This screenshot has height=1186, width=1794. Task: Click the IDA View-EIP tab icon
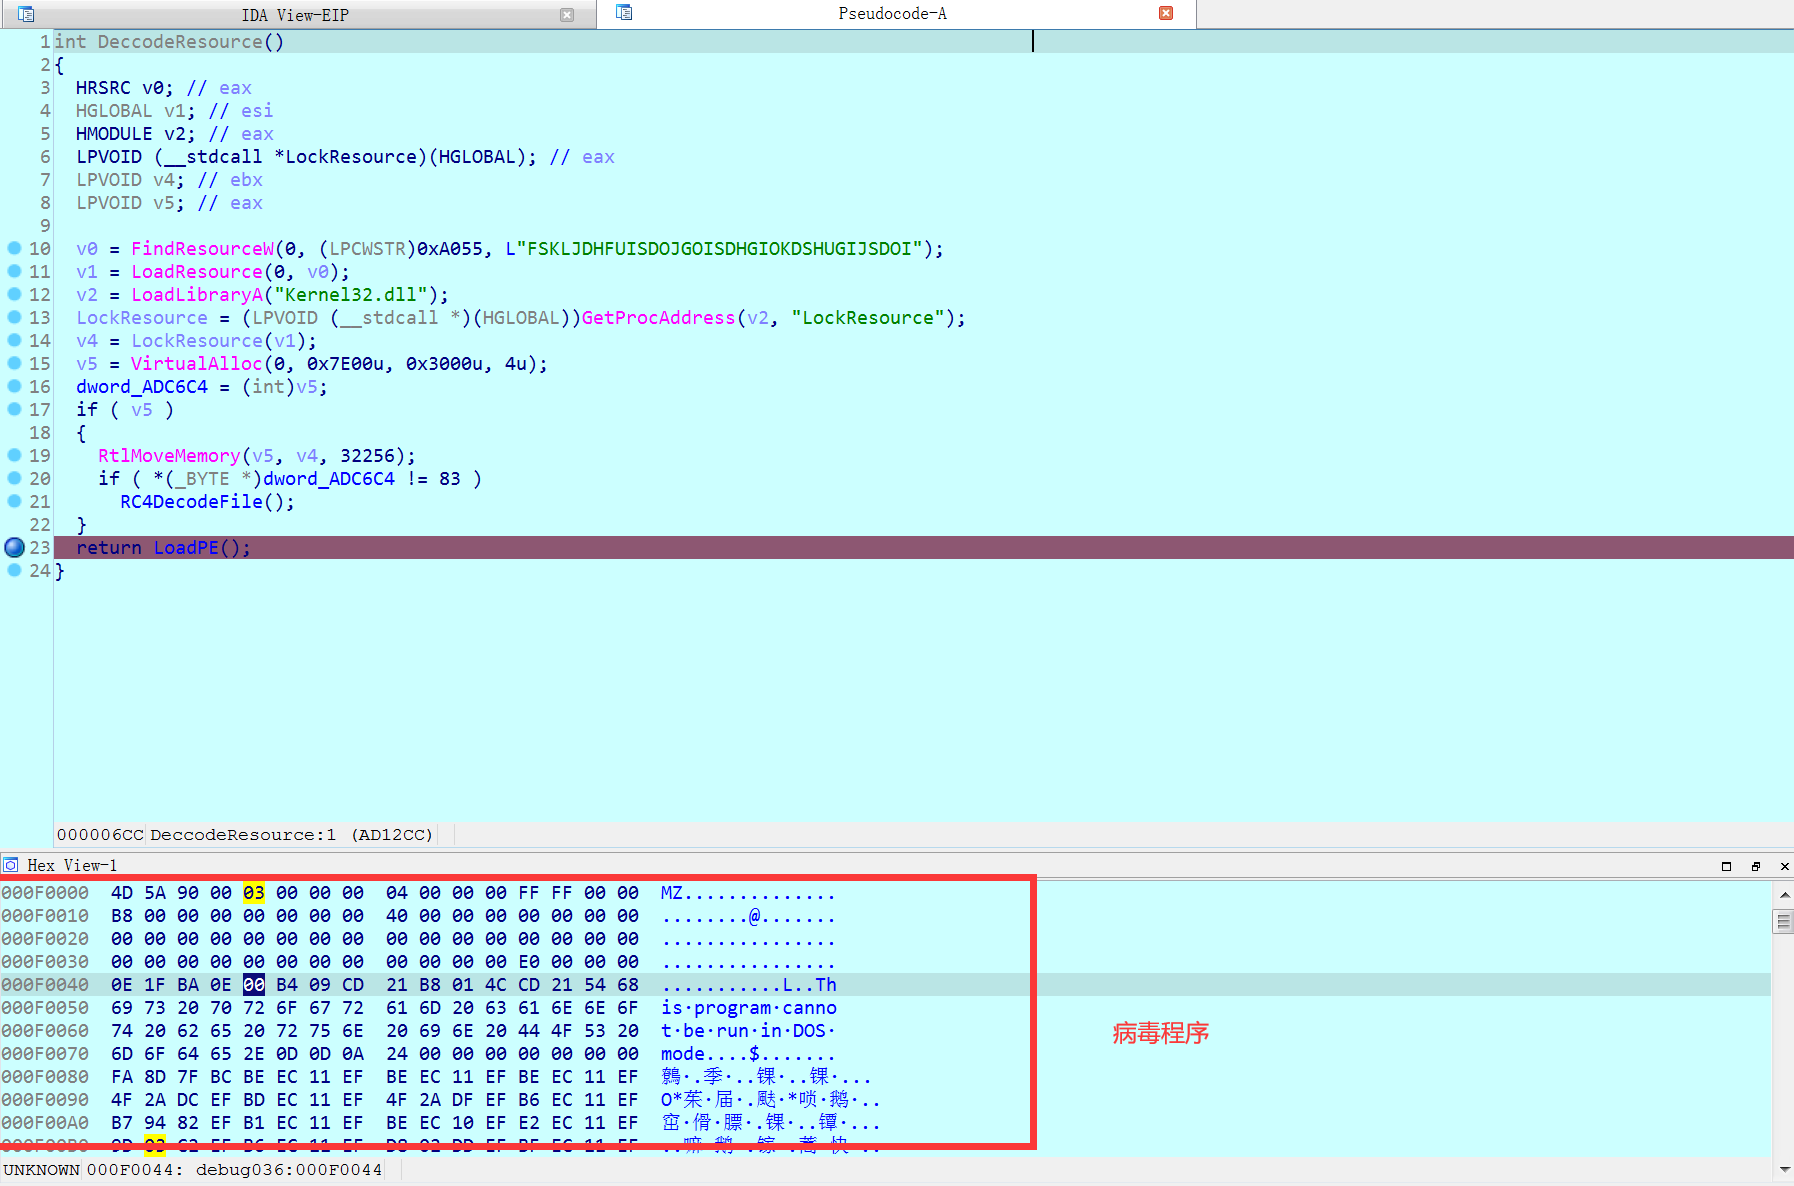coord(26,14)
